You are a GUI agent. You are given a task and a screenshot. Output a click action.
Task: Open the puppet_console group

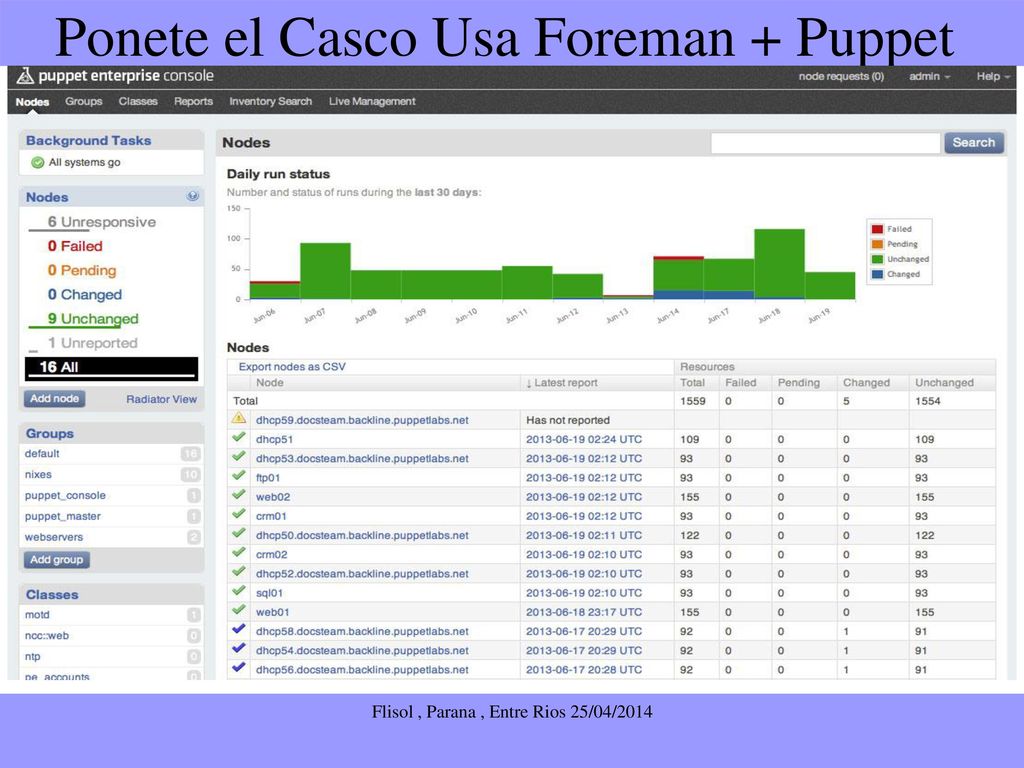pyautogui.click(x=65, y=495)
